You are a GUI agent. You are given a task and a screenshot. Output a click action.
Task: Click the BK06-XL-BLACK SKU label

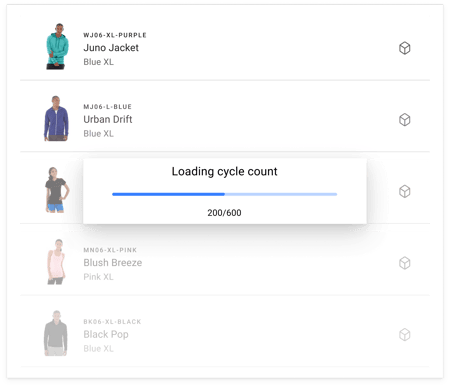tap(112, 322)
